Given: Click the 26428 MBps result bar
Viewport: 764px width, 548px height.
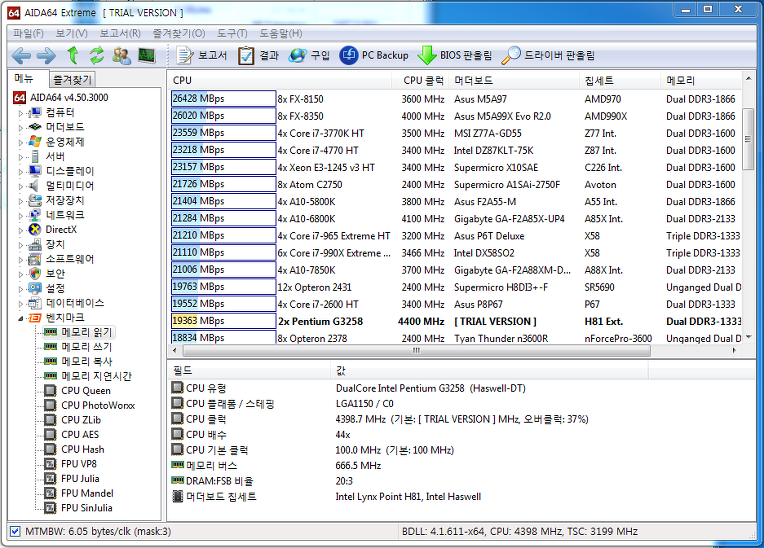Looking at the screenshot, I should pyautogui.click(x=223, y=98).
